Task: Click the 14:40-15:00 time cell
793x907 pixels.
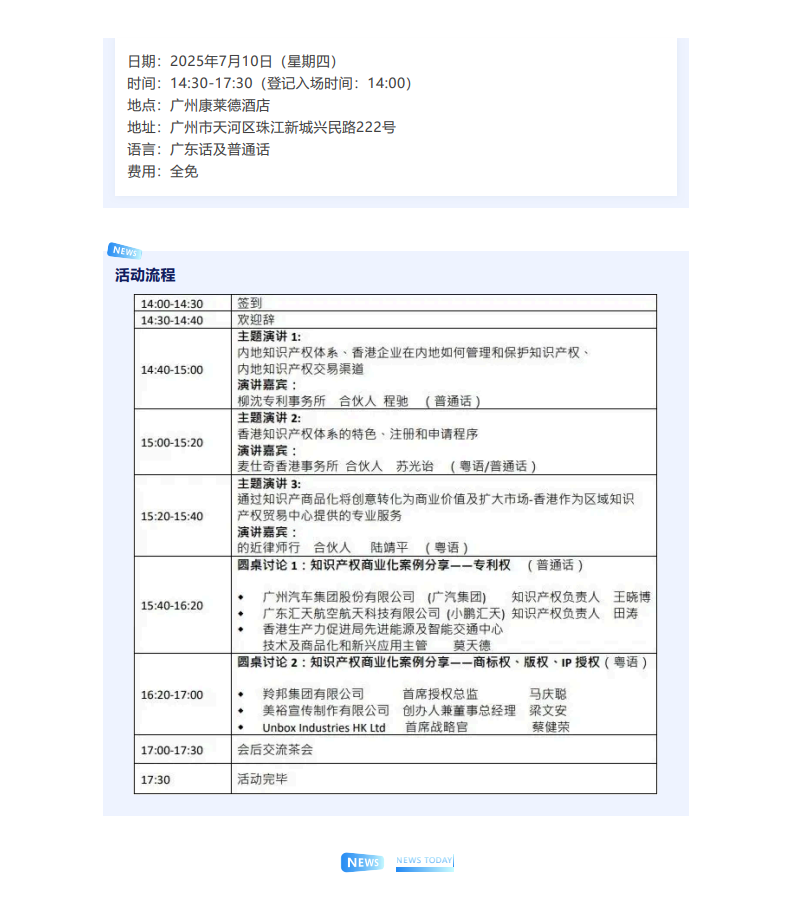Action: [x=183, y=369]
